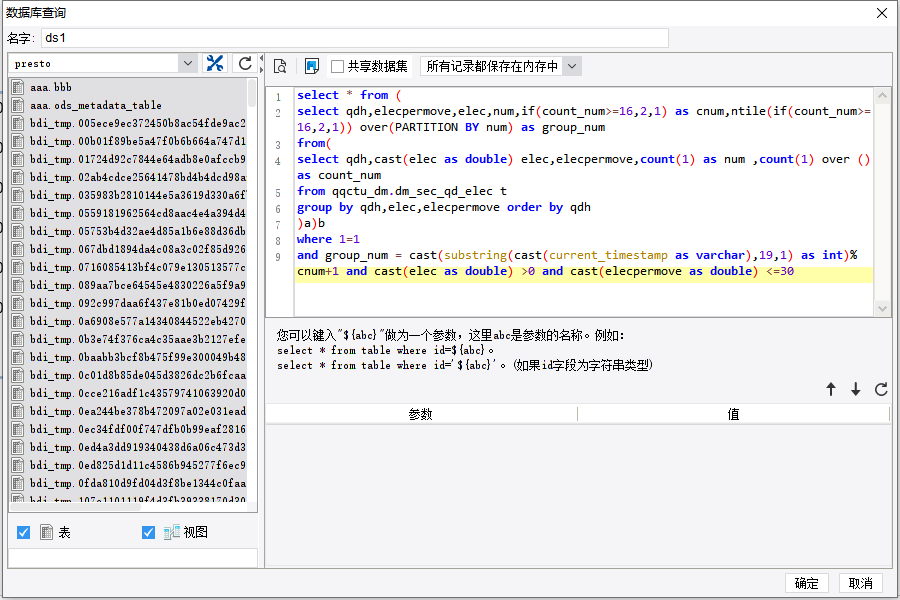Open the 所有记录都保存在内存中 dropdown
Image resolution: width=900 pixels, height=600 pixels.
tap(572, 67)
